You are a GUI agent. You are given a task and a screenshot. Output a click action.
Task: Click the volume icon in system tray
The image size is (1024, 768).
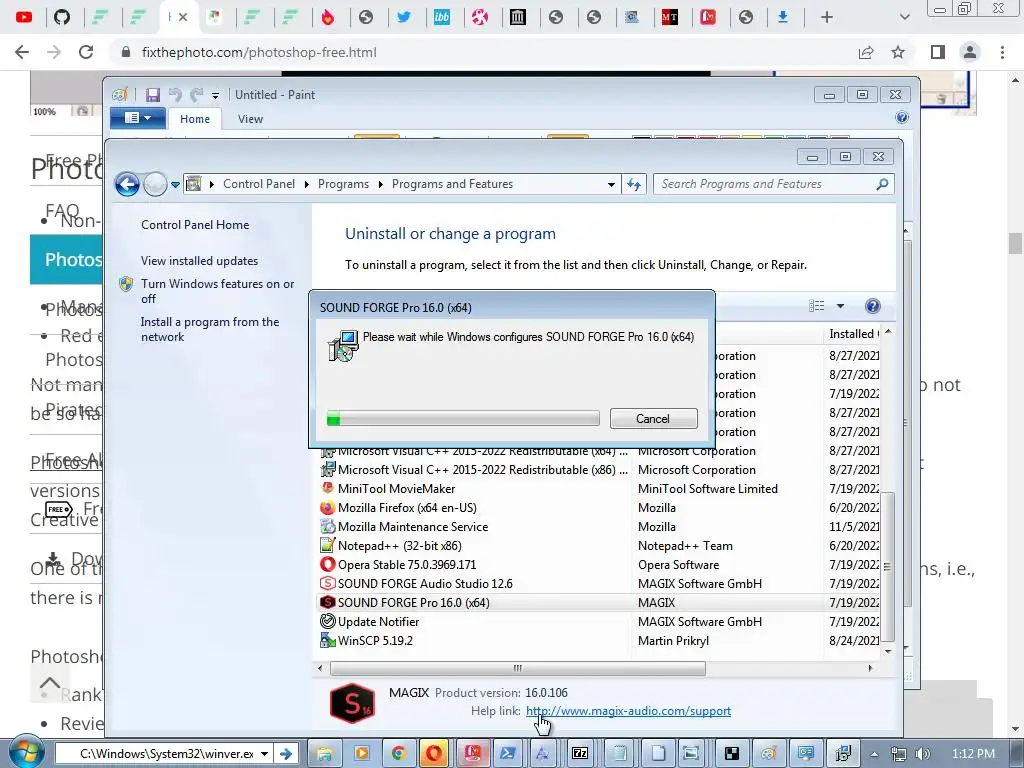click(x=922, y=754)
